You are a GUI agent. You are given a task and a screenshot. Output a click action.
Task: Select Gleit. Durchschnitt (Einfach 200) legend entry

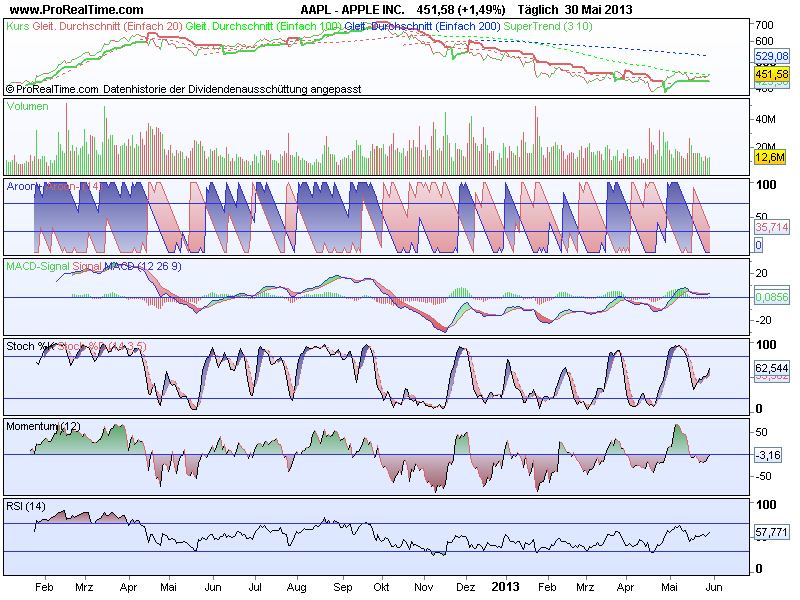click(x=422, y=26)
